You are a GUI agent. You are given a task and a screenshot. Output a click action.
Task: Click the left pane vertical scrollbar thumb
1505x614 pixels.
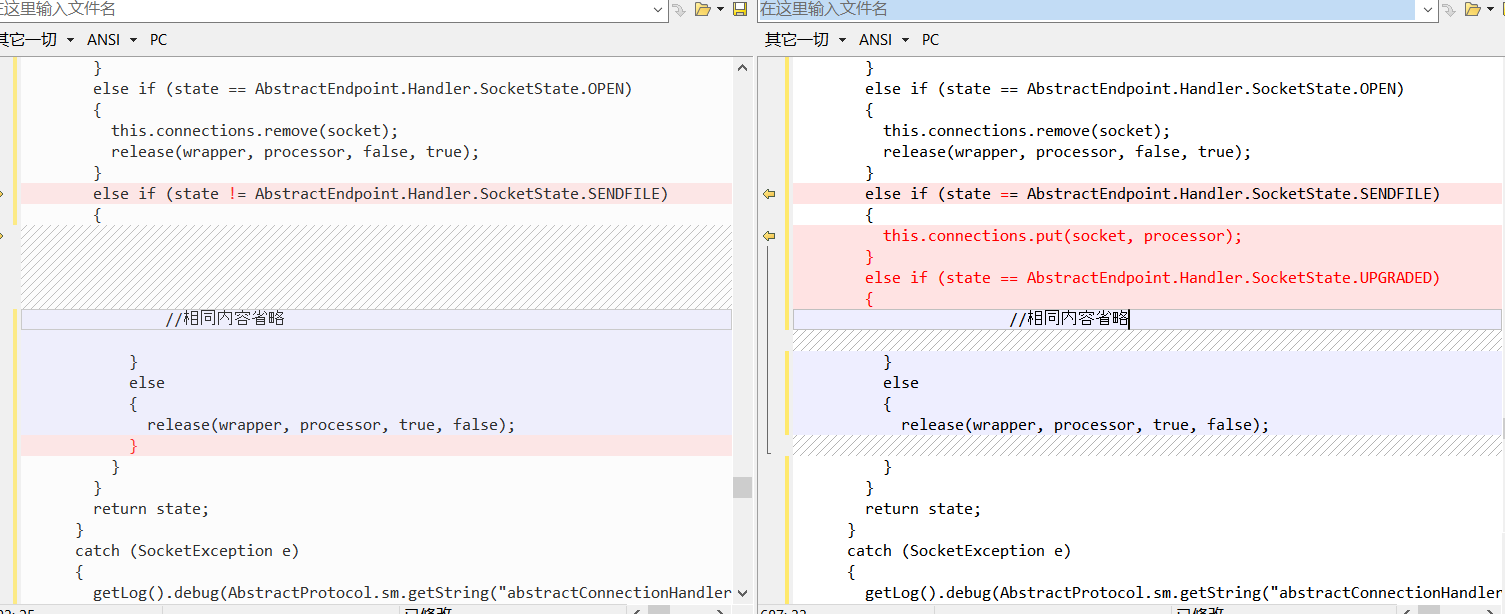[742, 487]
